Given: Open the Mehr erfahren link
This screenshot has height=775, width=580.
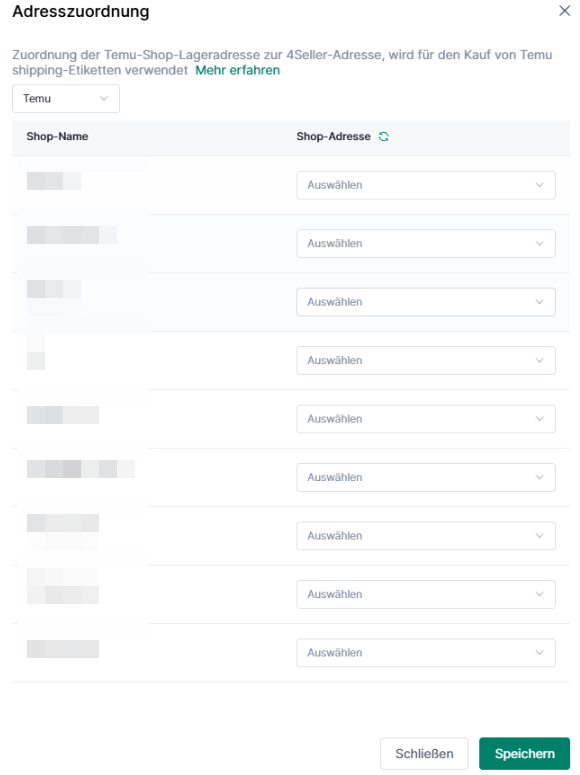Looking at the screenshot, I should click(237, 70).
